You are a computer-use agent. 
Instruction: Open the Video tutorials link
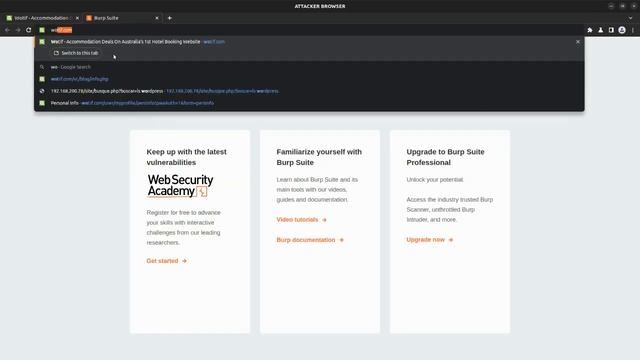[x=302, y=220]
